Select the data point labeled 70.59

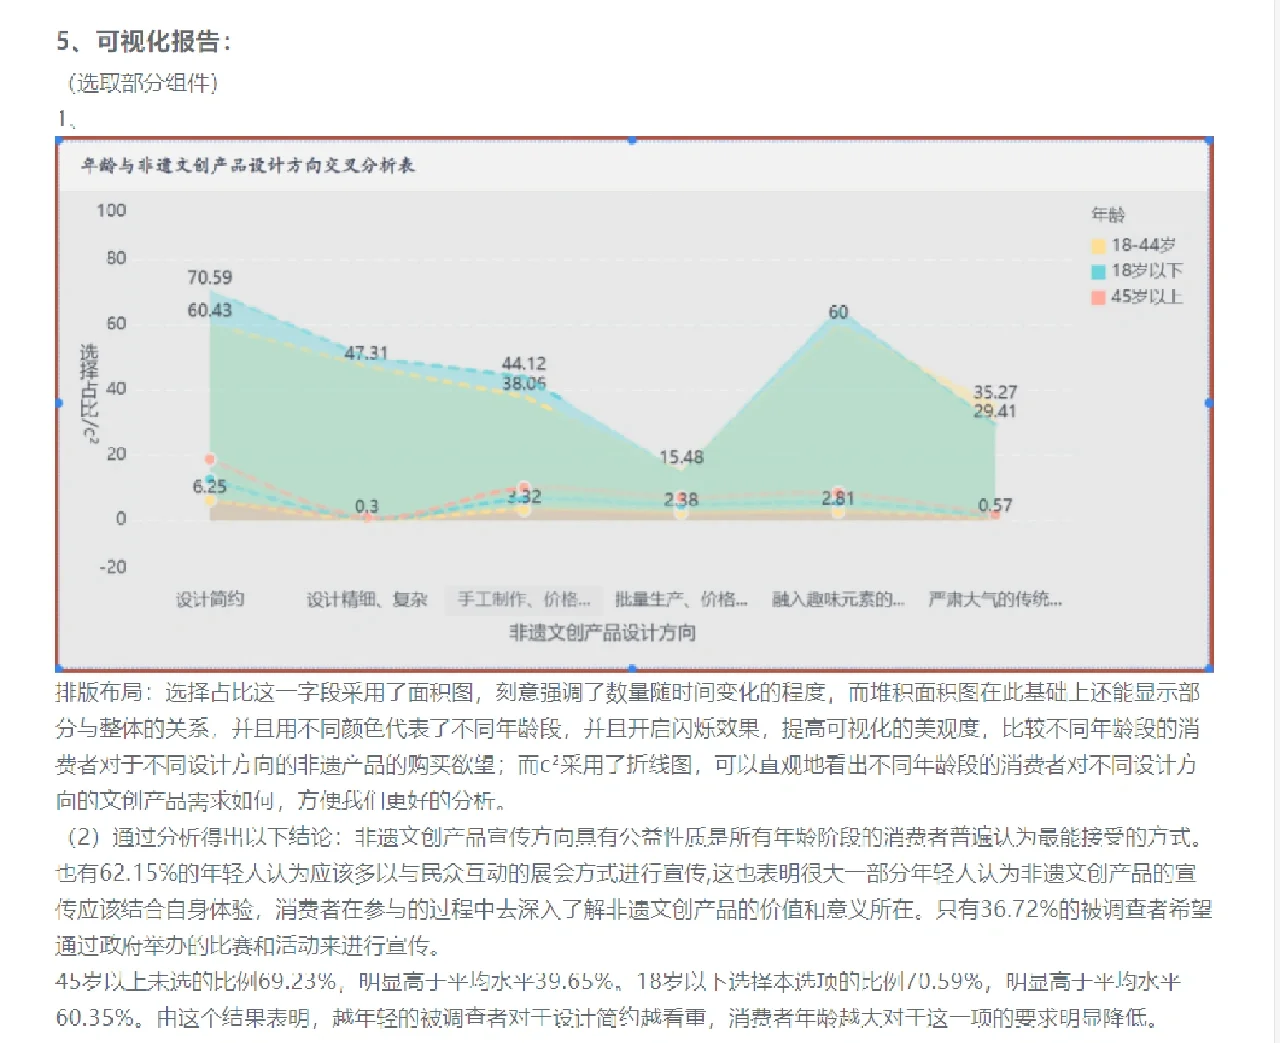(210, 278)
